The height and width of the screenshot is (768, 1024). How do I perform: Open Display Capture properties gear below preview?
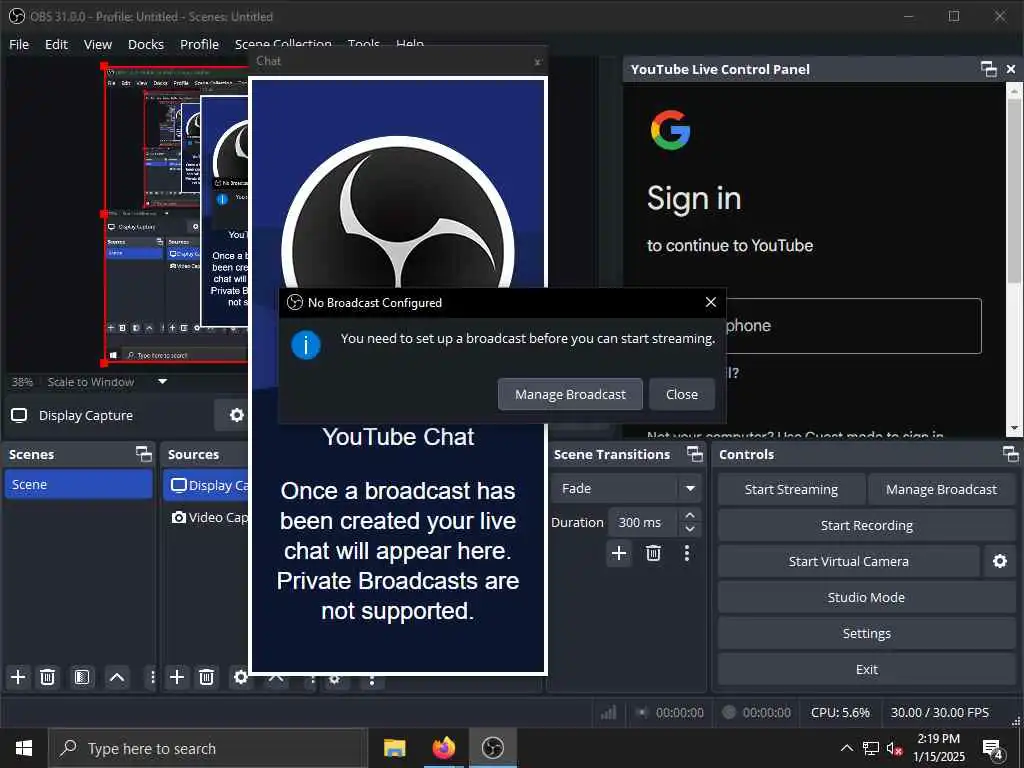pyautogui.click(x=236, y=415)
